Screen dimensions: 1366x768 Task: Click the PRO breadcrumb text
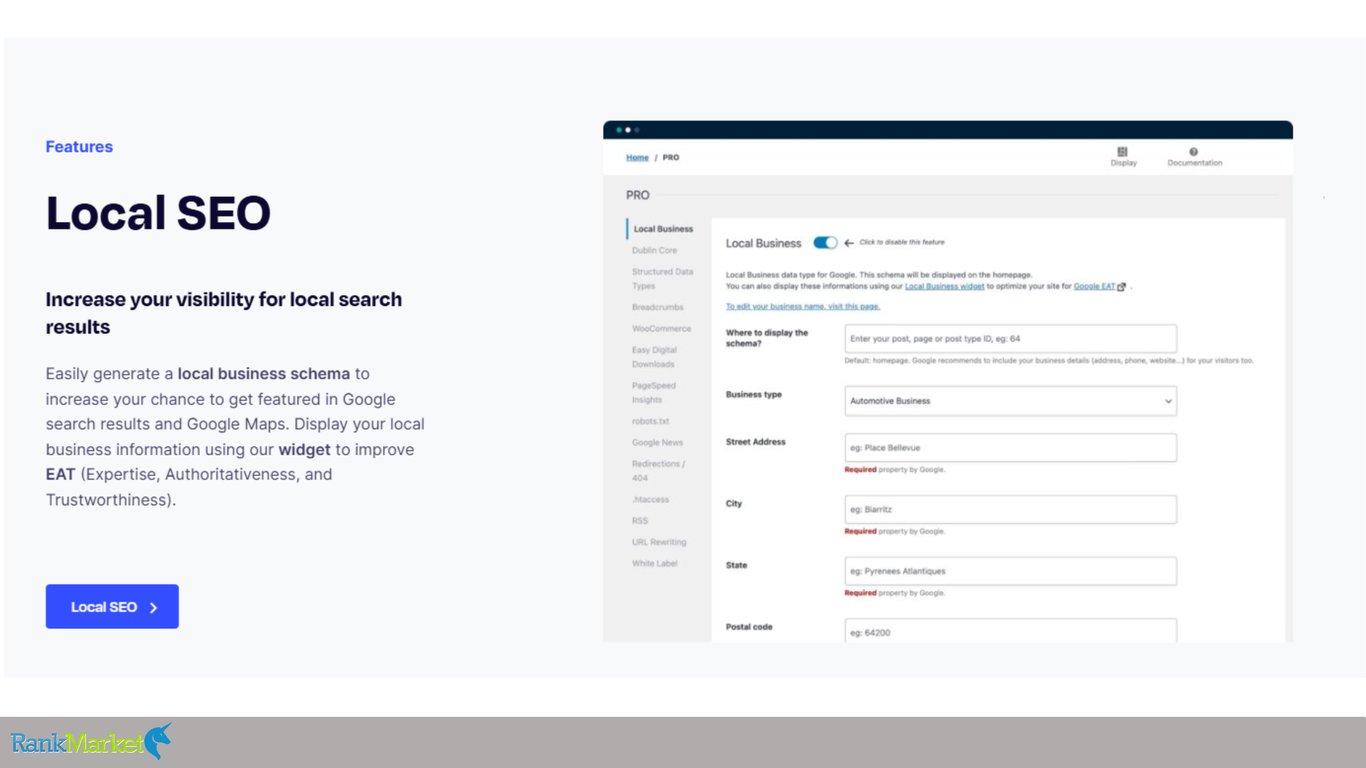[x=671, y=158]
